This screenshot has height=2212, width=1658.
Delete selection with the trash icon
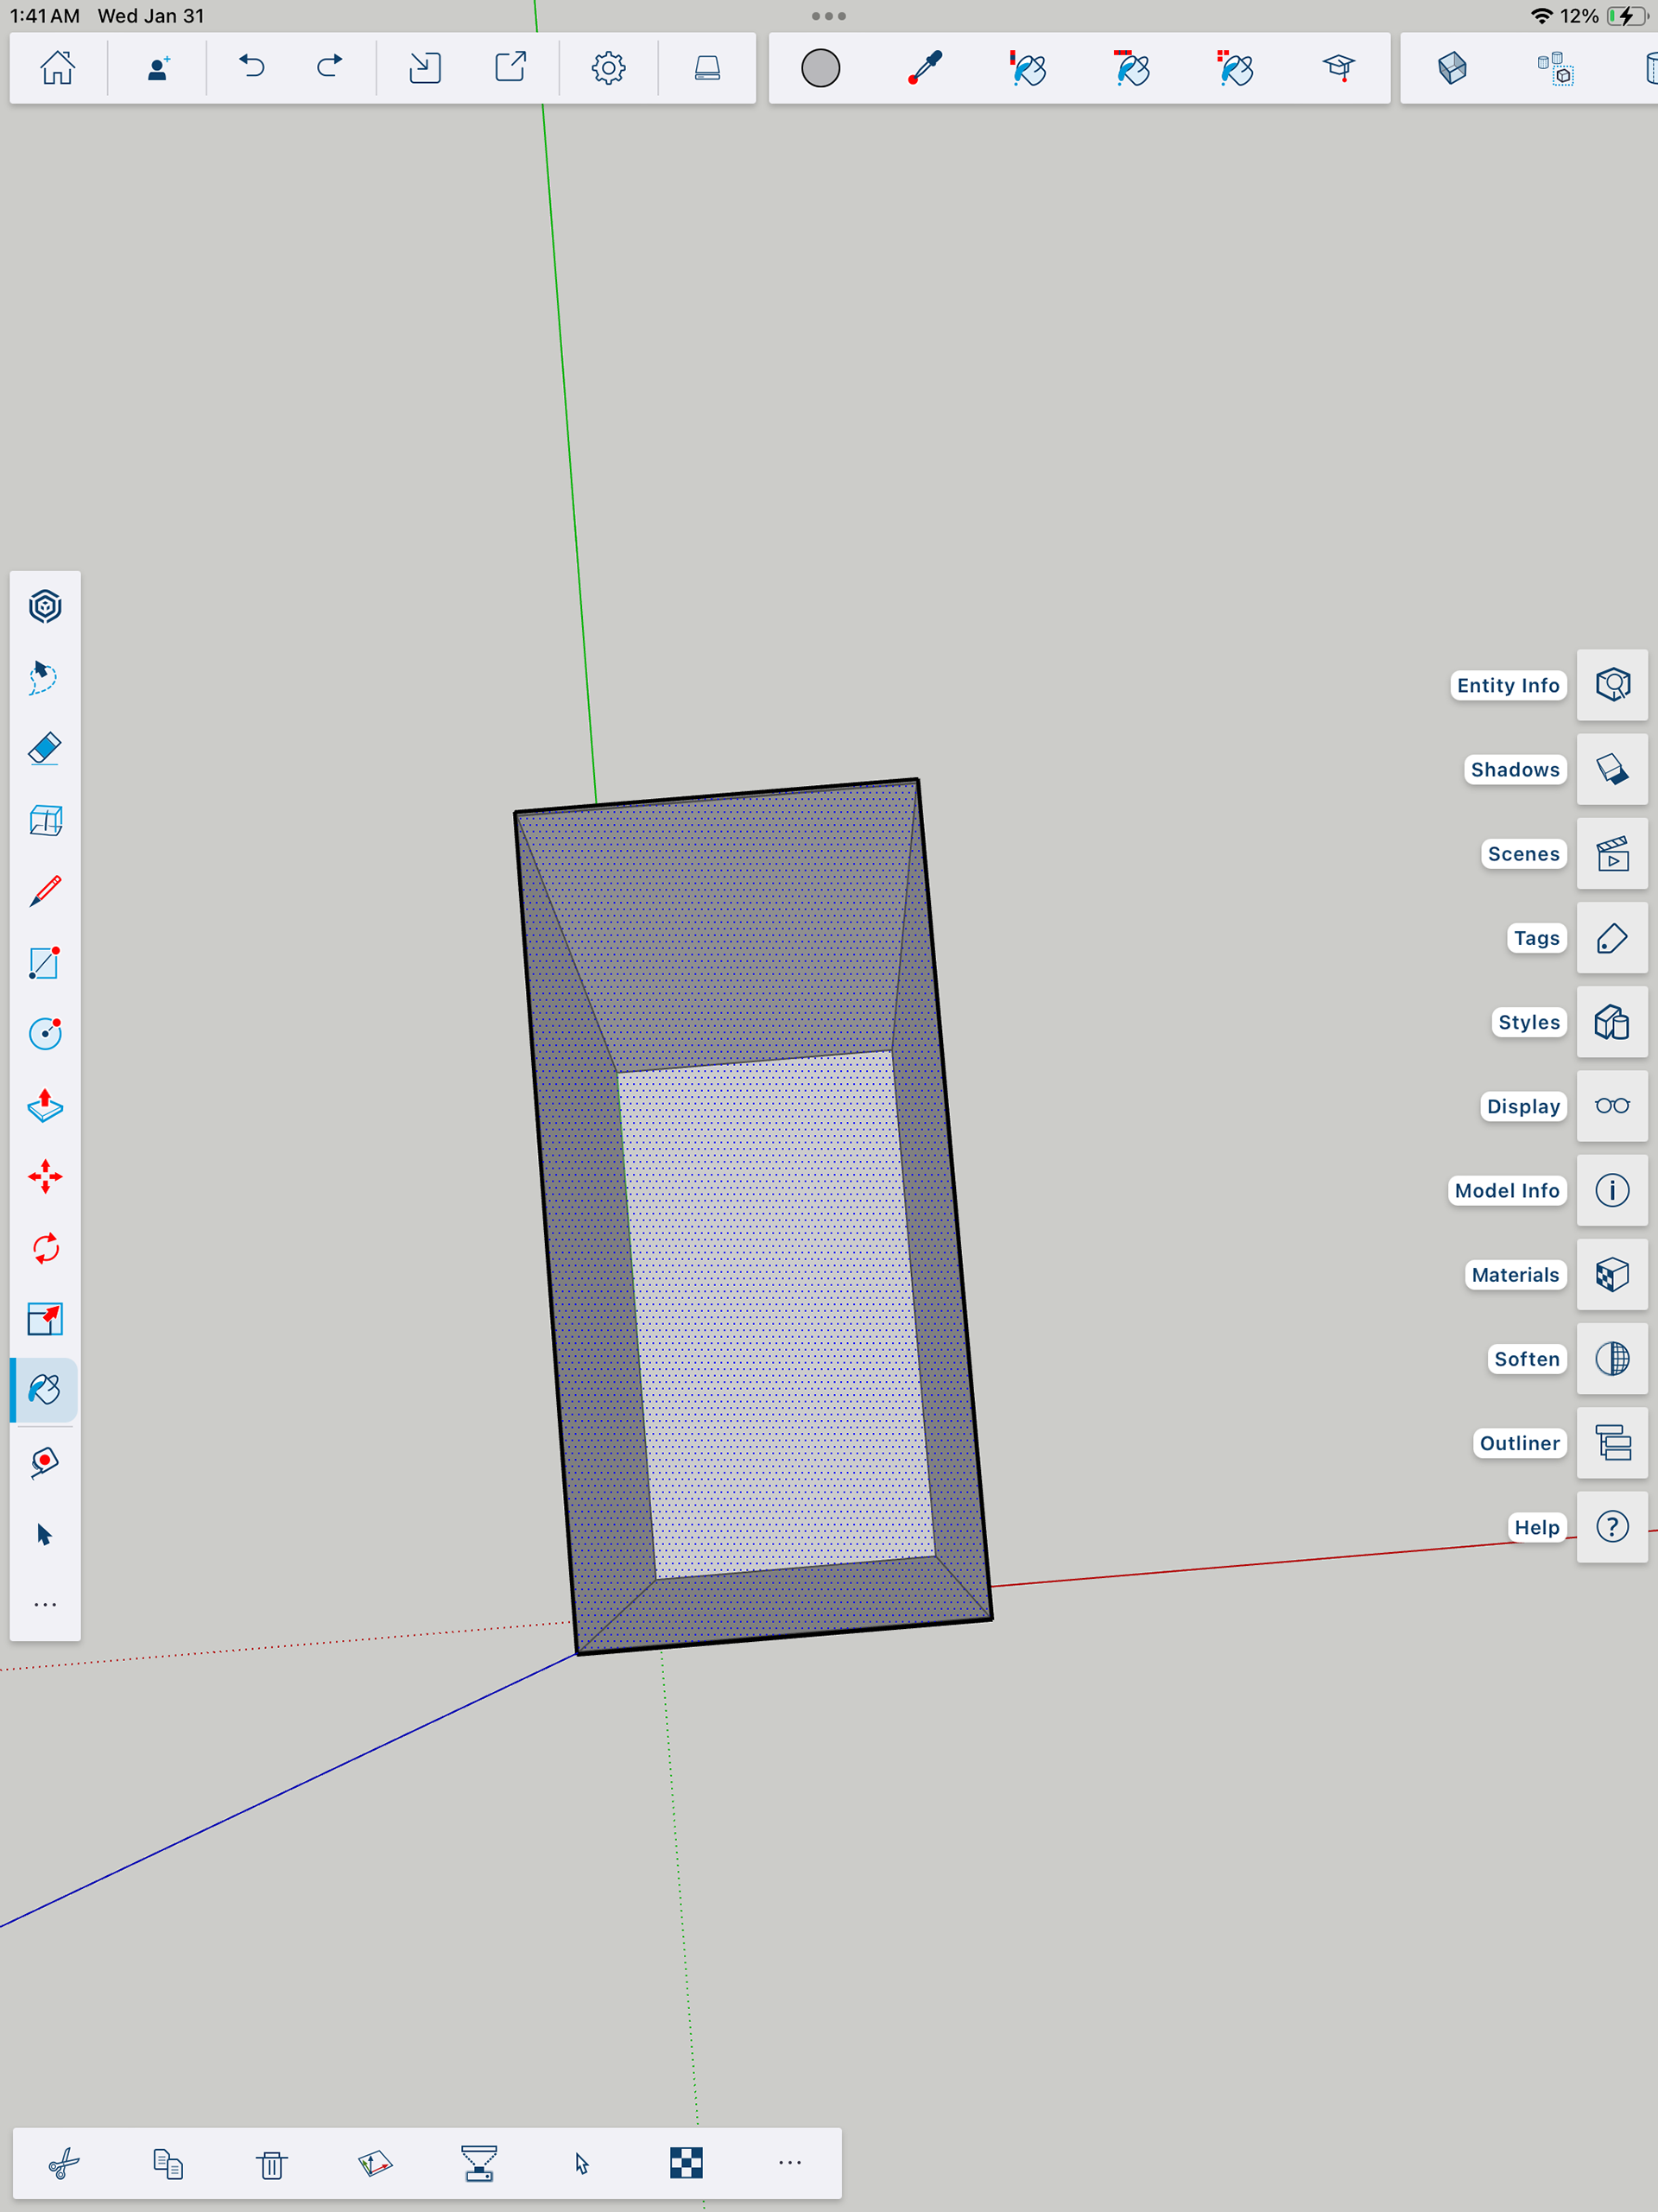pos(271,2164)
